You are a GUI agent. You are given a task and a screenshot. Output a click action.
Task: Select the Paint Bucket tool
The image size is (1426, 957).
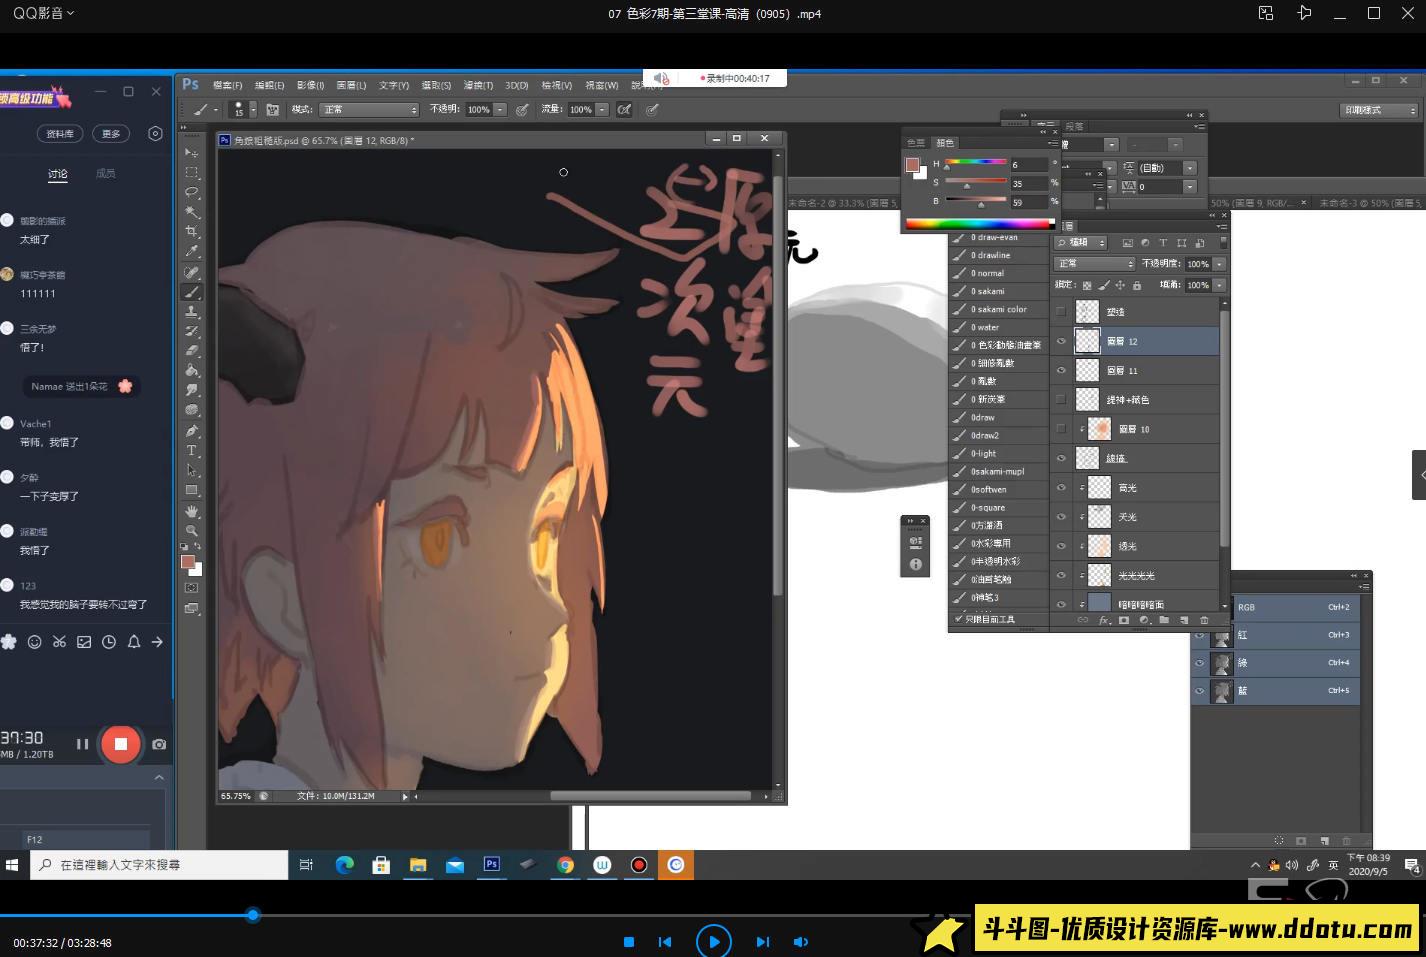[x=191, y=371]
